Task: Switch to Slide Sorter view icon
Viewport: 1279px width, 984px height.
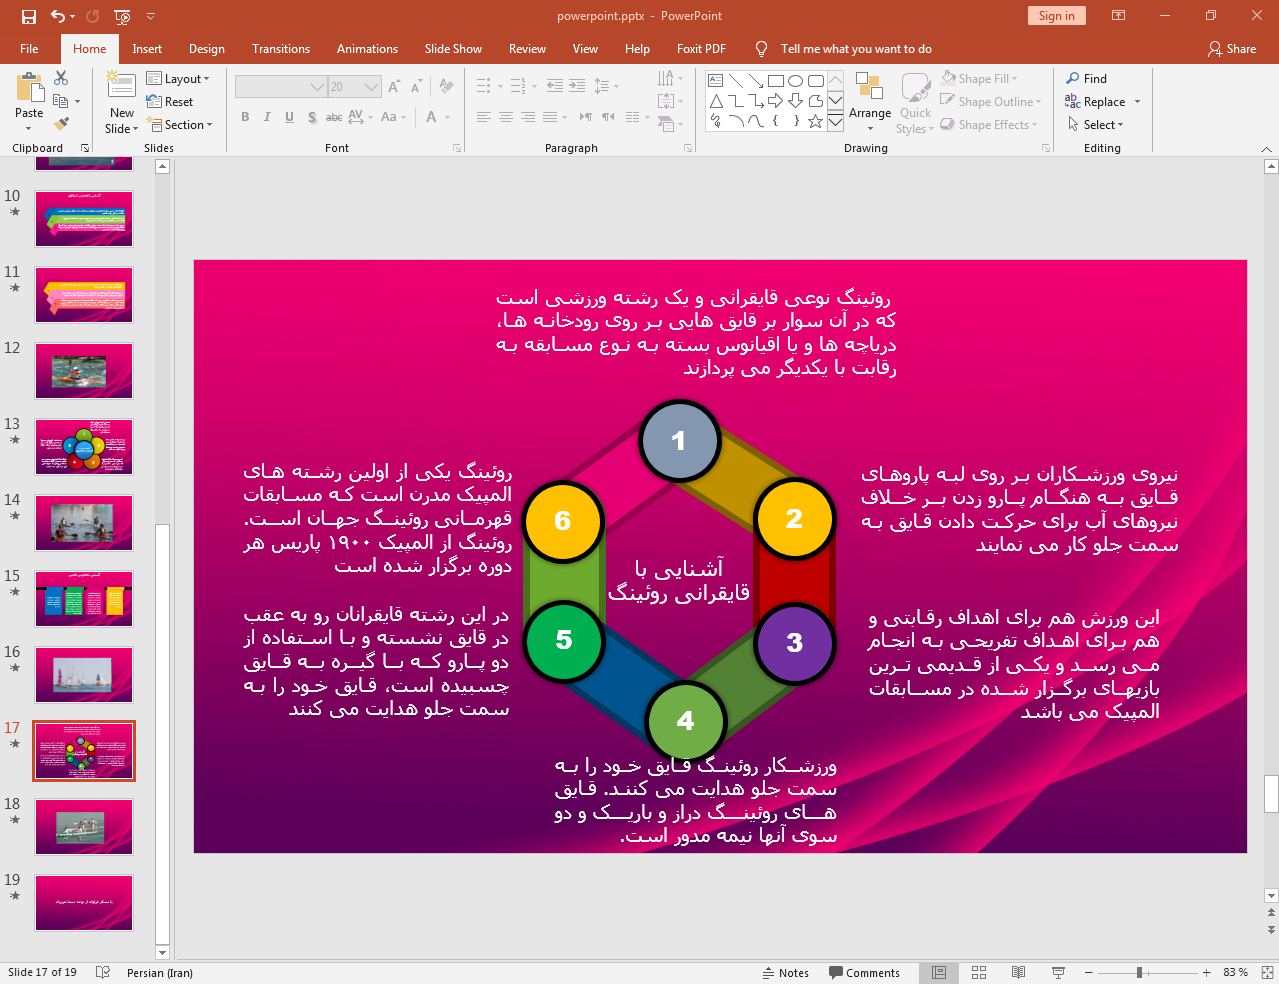Action: pyautogui.click(x=979, y=973)
